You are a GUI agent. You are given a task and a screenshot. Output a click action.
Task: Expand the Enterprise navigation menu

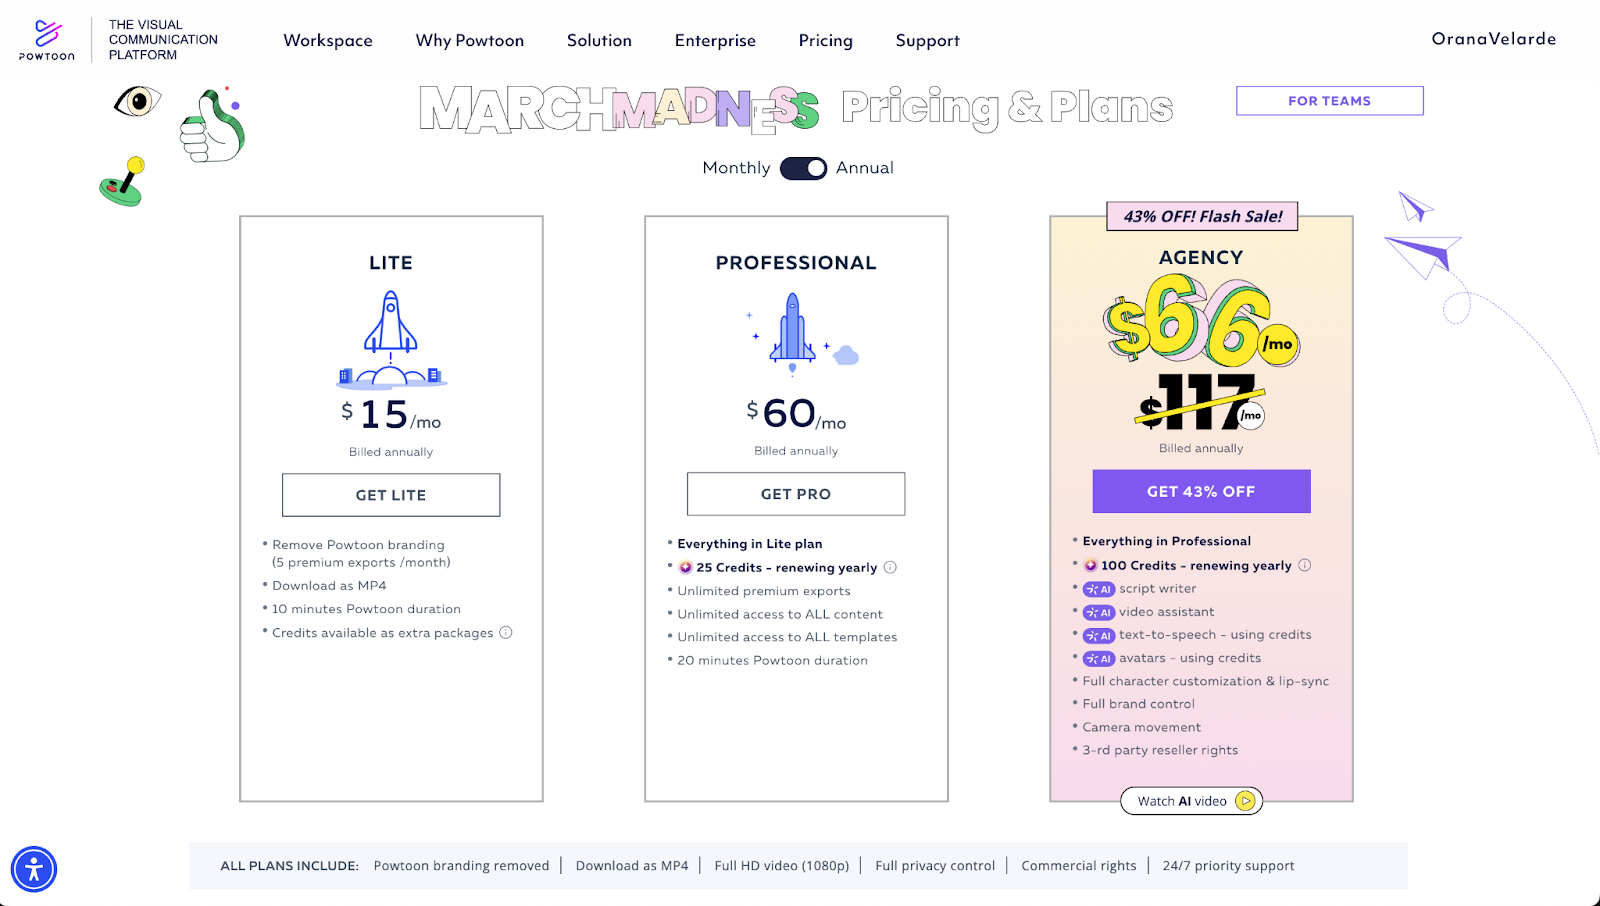715,40
